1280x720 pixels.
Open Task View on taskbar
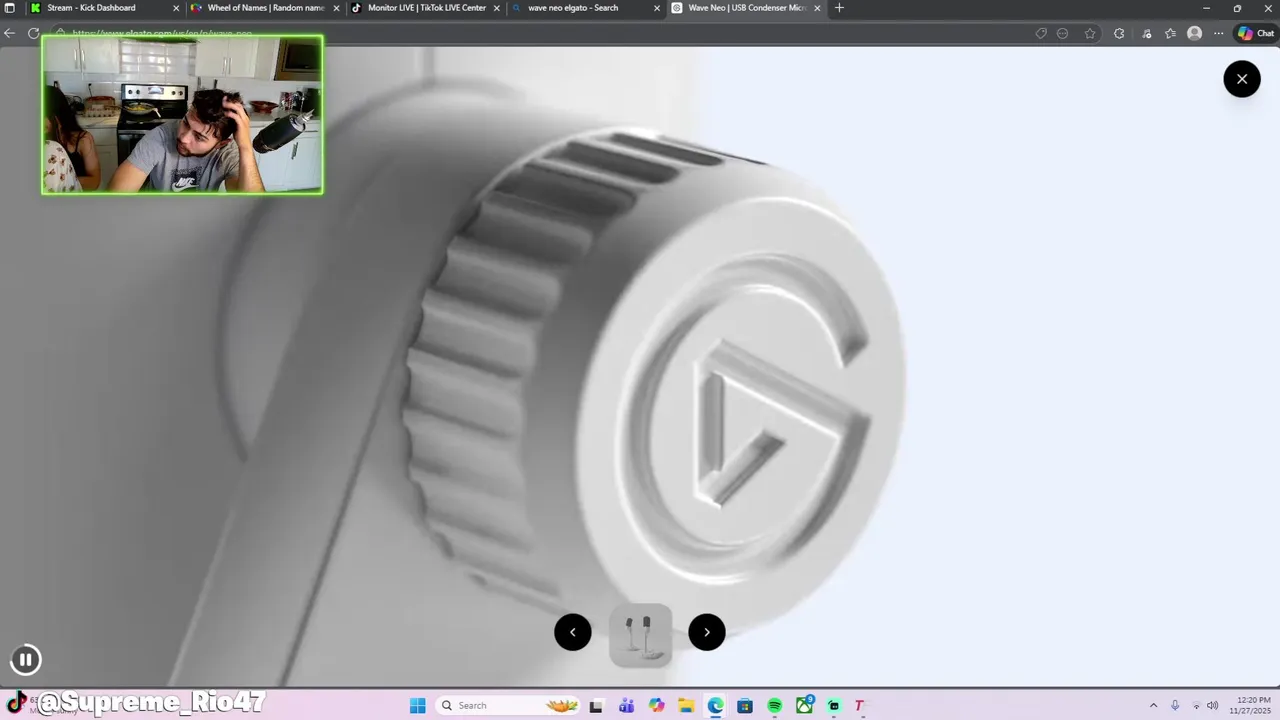point(596,706)
